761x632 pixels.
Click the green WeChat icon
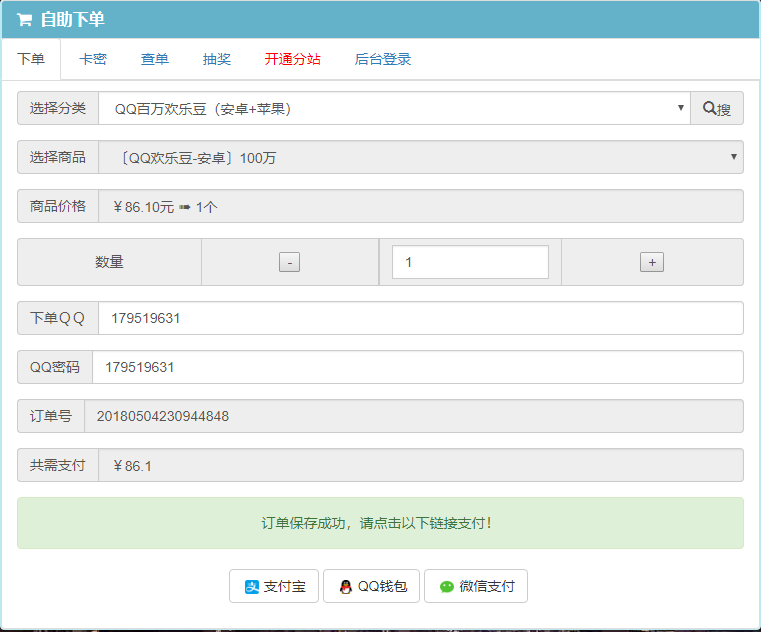(447, 587)
